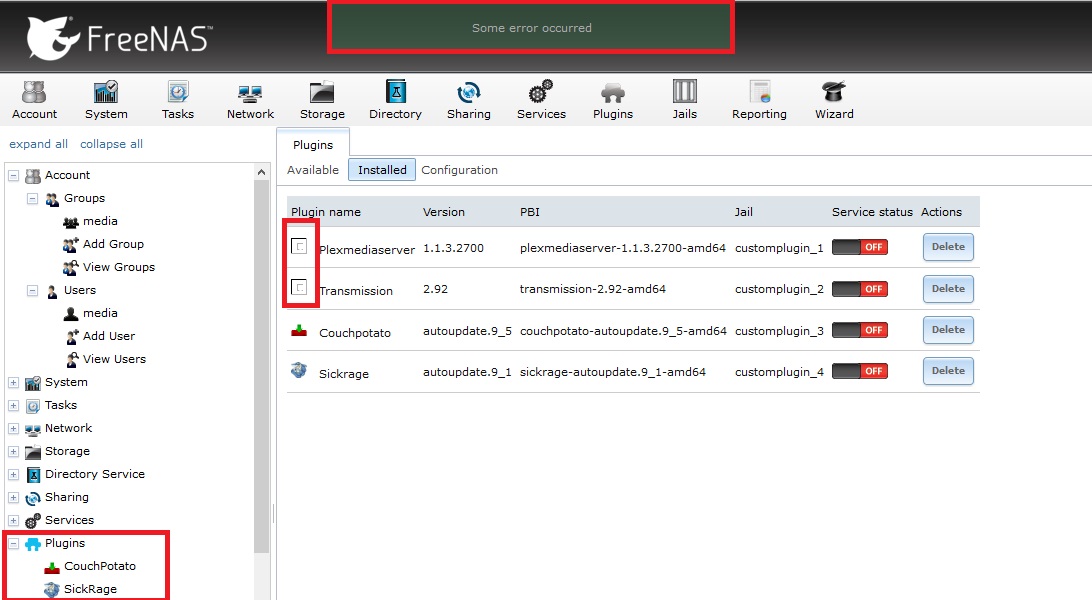Click the Couchpotato plugin icon in the table
This screenshot has height=600, width=1092.
[x=299, y=330]
